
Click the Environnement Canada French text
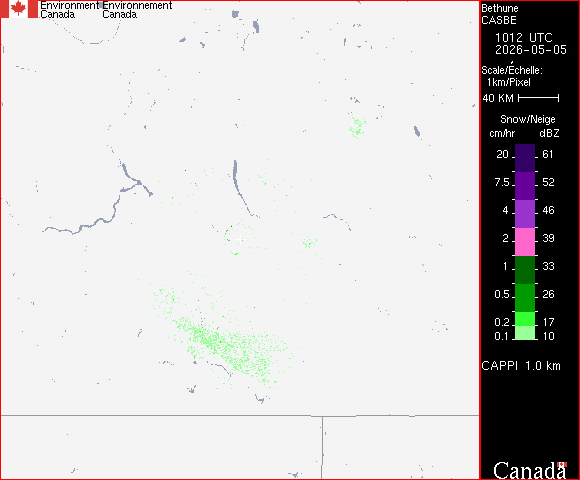[137, 10]
